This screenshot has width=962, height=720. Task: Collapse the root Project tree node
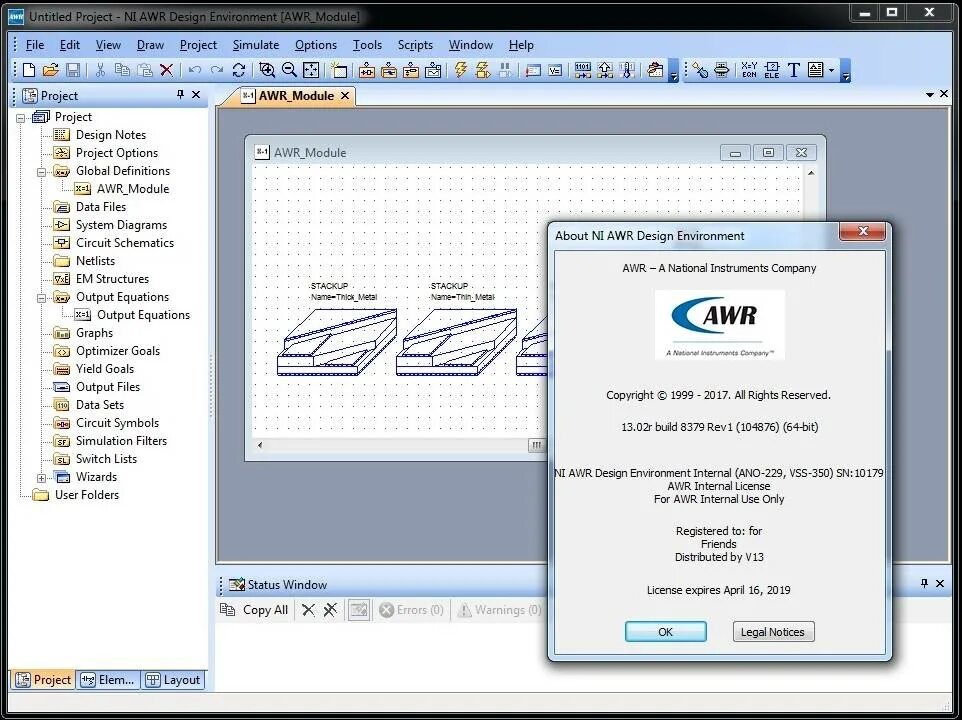21,117
